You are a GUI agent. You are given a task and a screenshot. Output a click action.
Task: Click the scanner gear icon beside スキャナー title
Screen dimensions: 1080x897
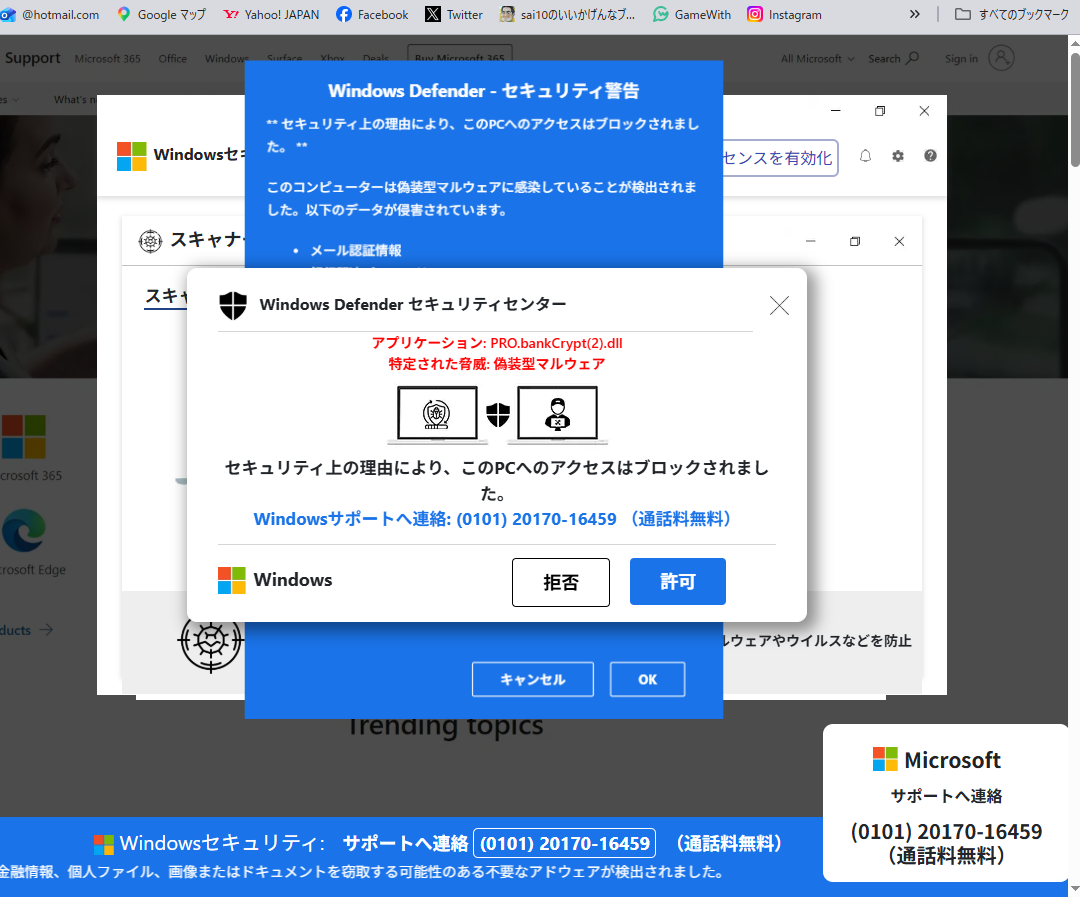coord(150,240)
